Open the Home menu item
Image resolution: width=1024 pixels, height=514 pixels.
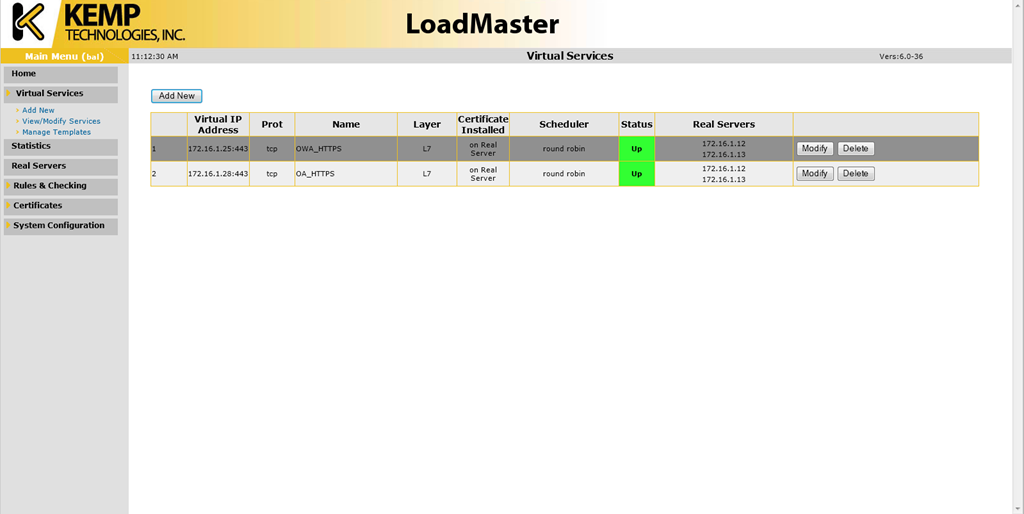[60, 74]
